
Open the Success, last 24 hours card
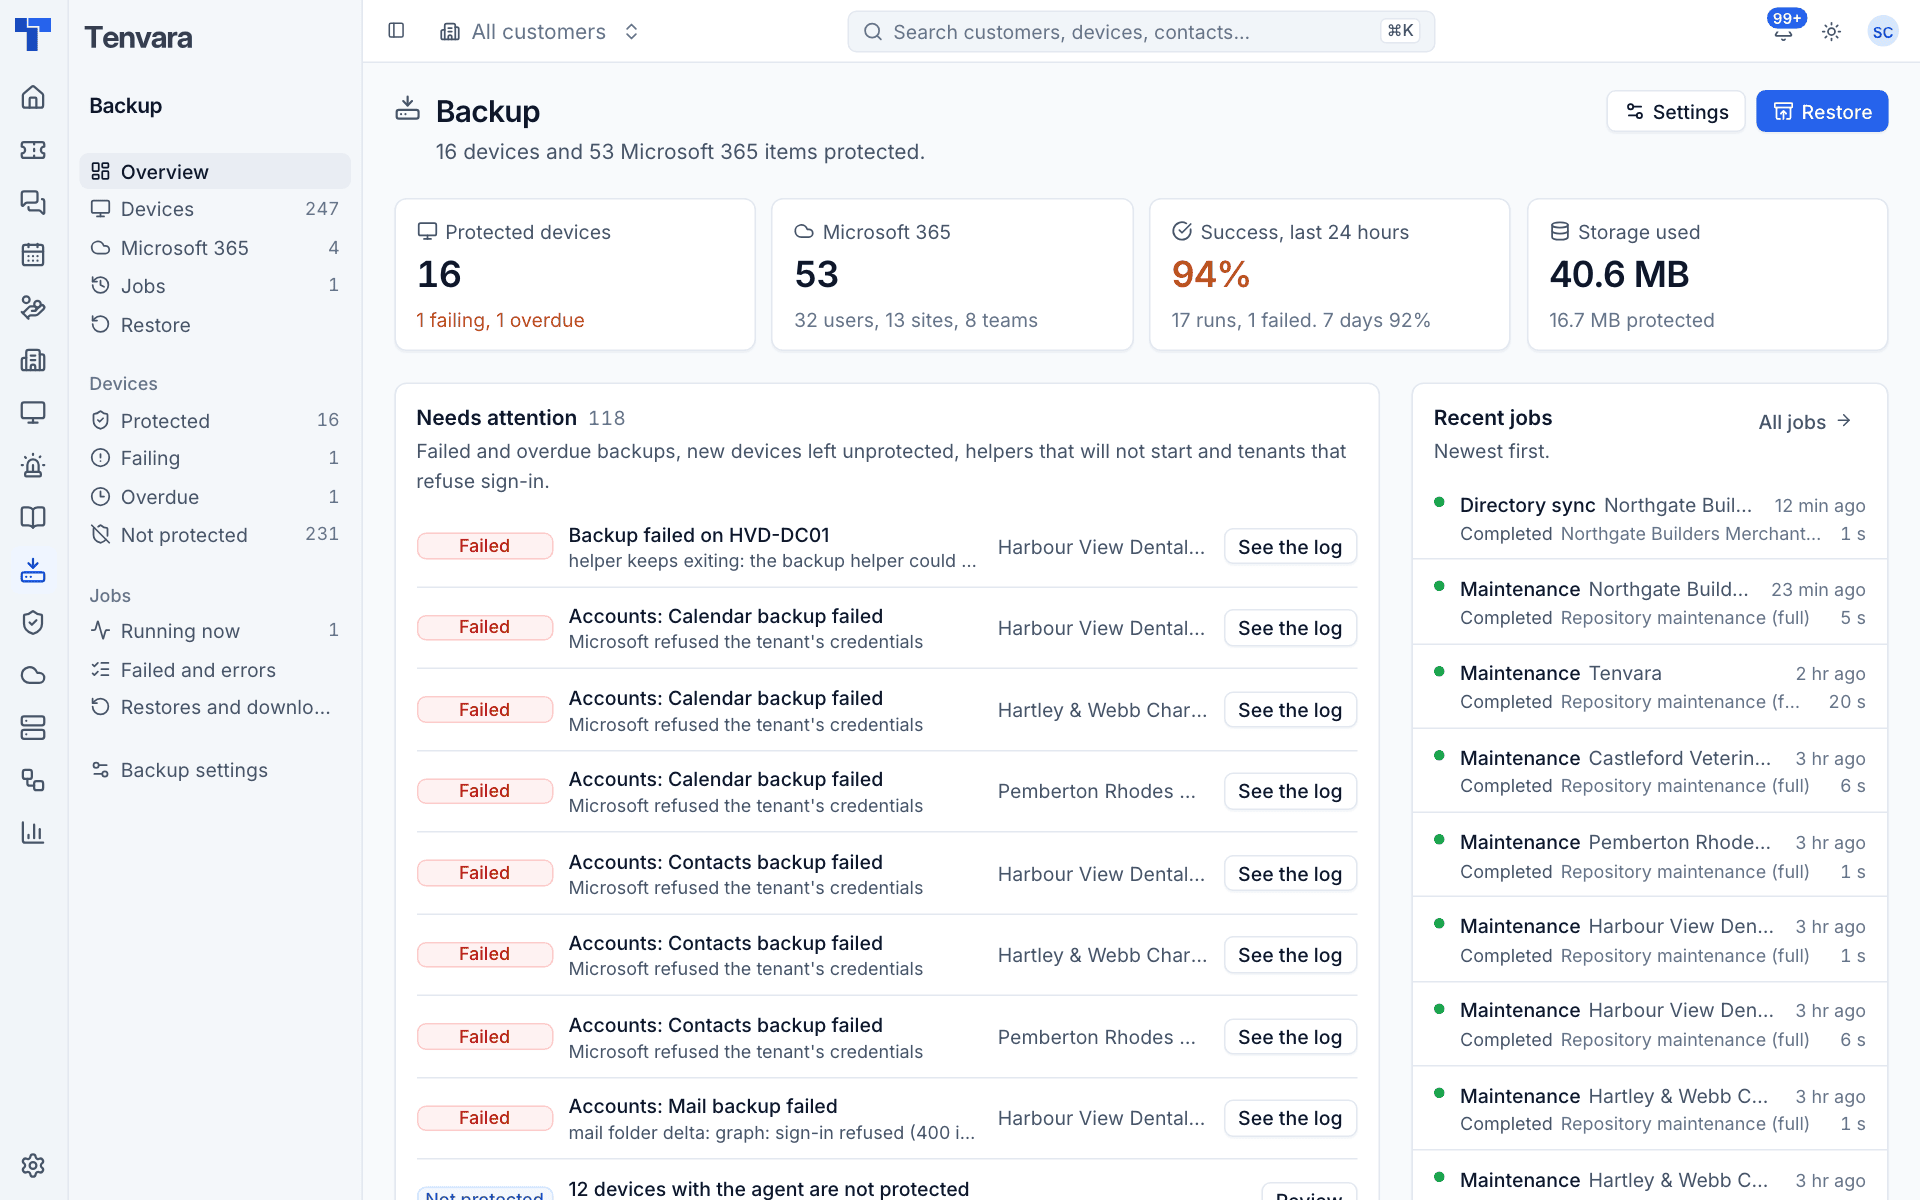coord(1329,274)
